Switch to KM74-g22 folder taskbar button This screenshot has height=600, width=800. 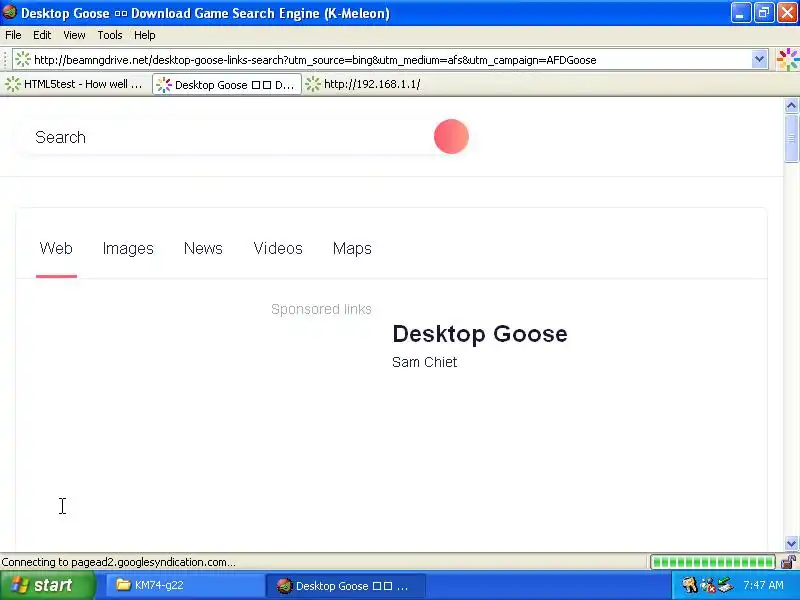coord(184,585)
